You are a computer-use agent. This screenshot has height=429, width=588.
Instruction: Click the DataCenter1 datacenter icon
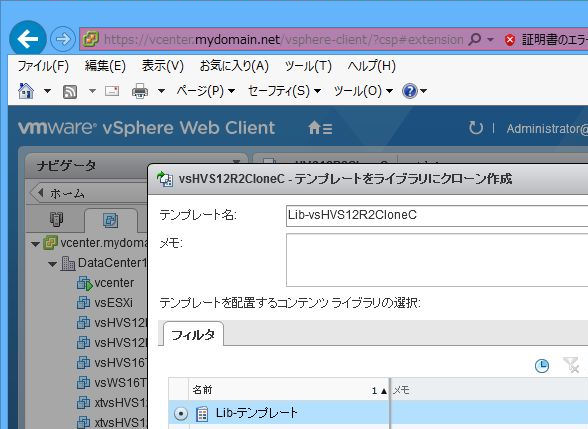pos(68,263)
